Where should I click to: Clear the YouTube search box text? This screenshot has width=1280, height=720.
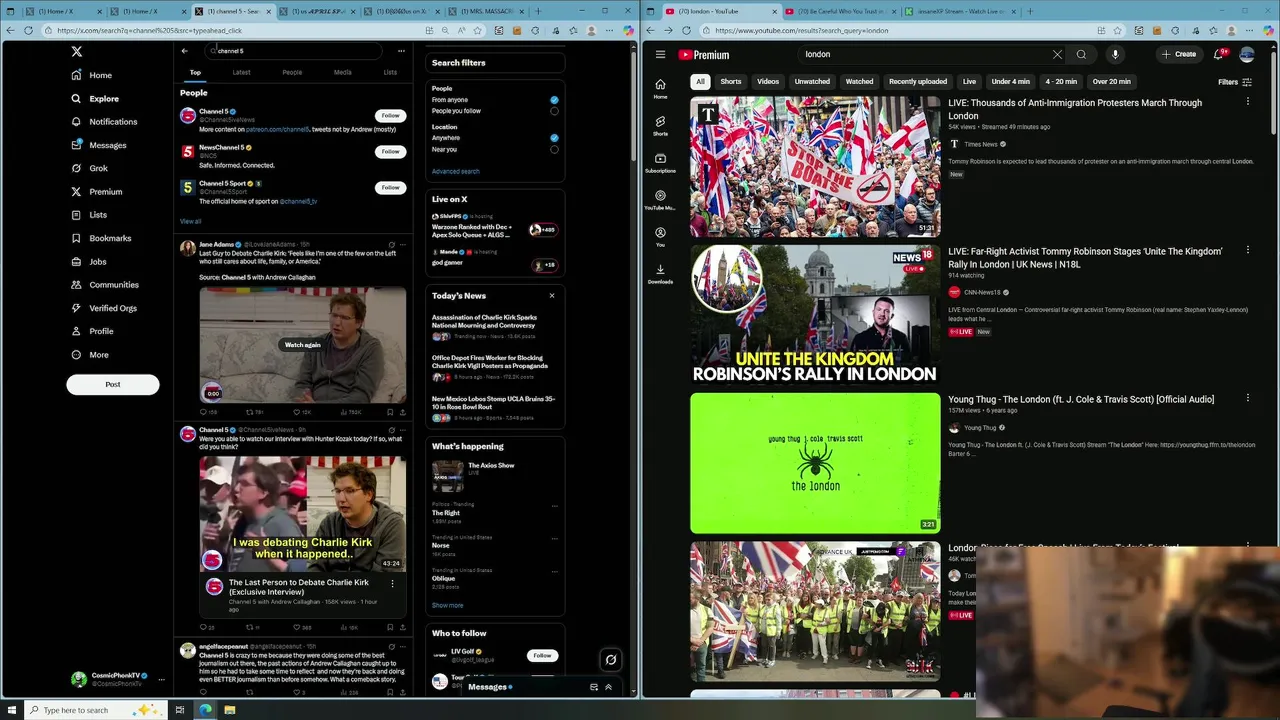(x=1057, y=55)
